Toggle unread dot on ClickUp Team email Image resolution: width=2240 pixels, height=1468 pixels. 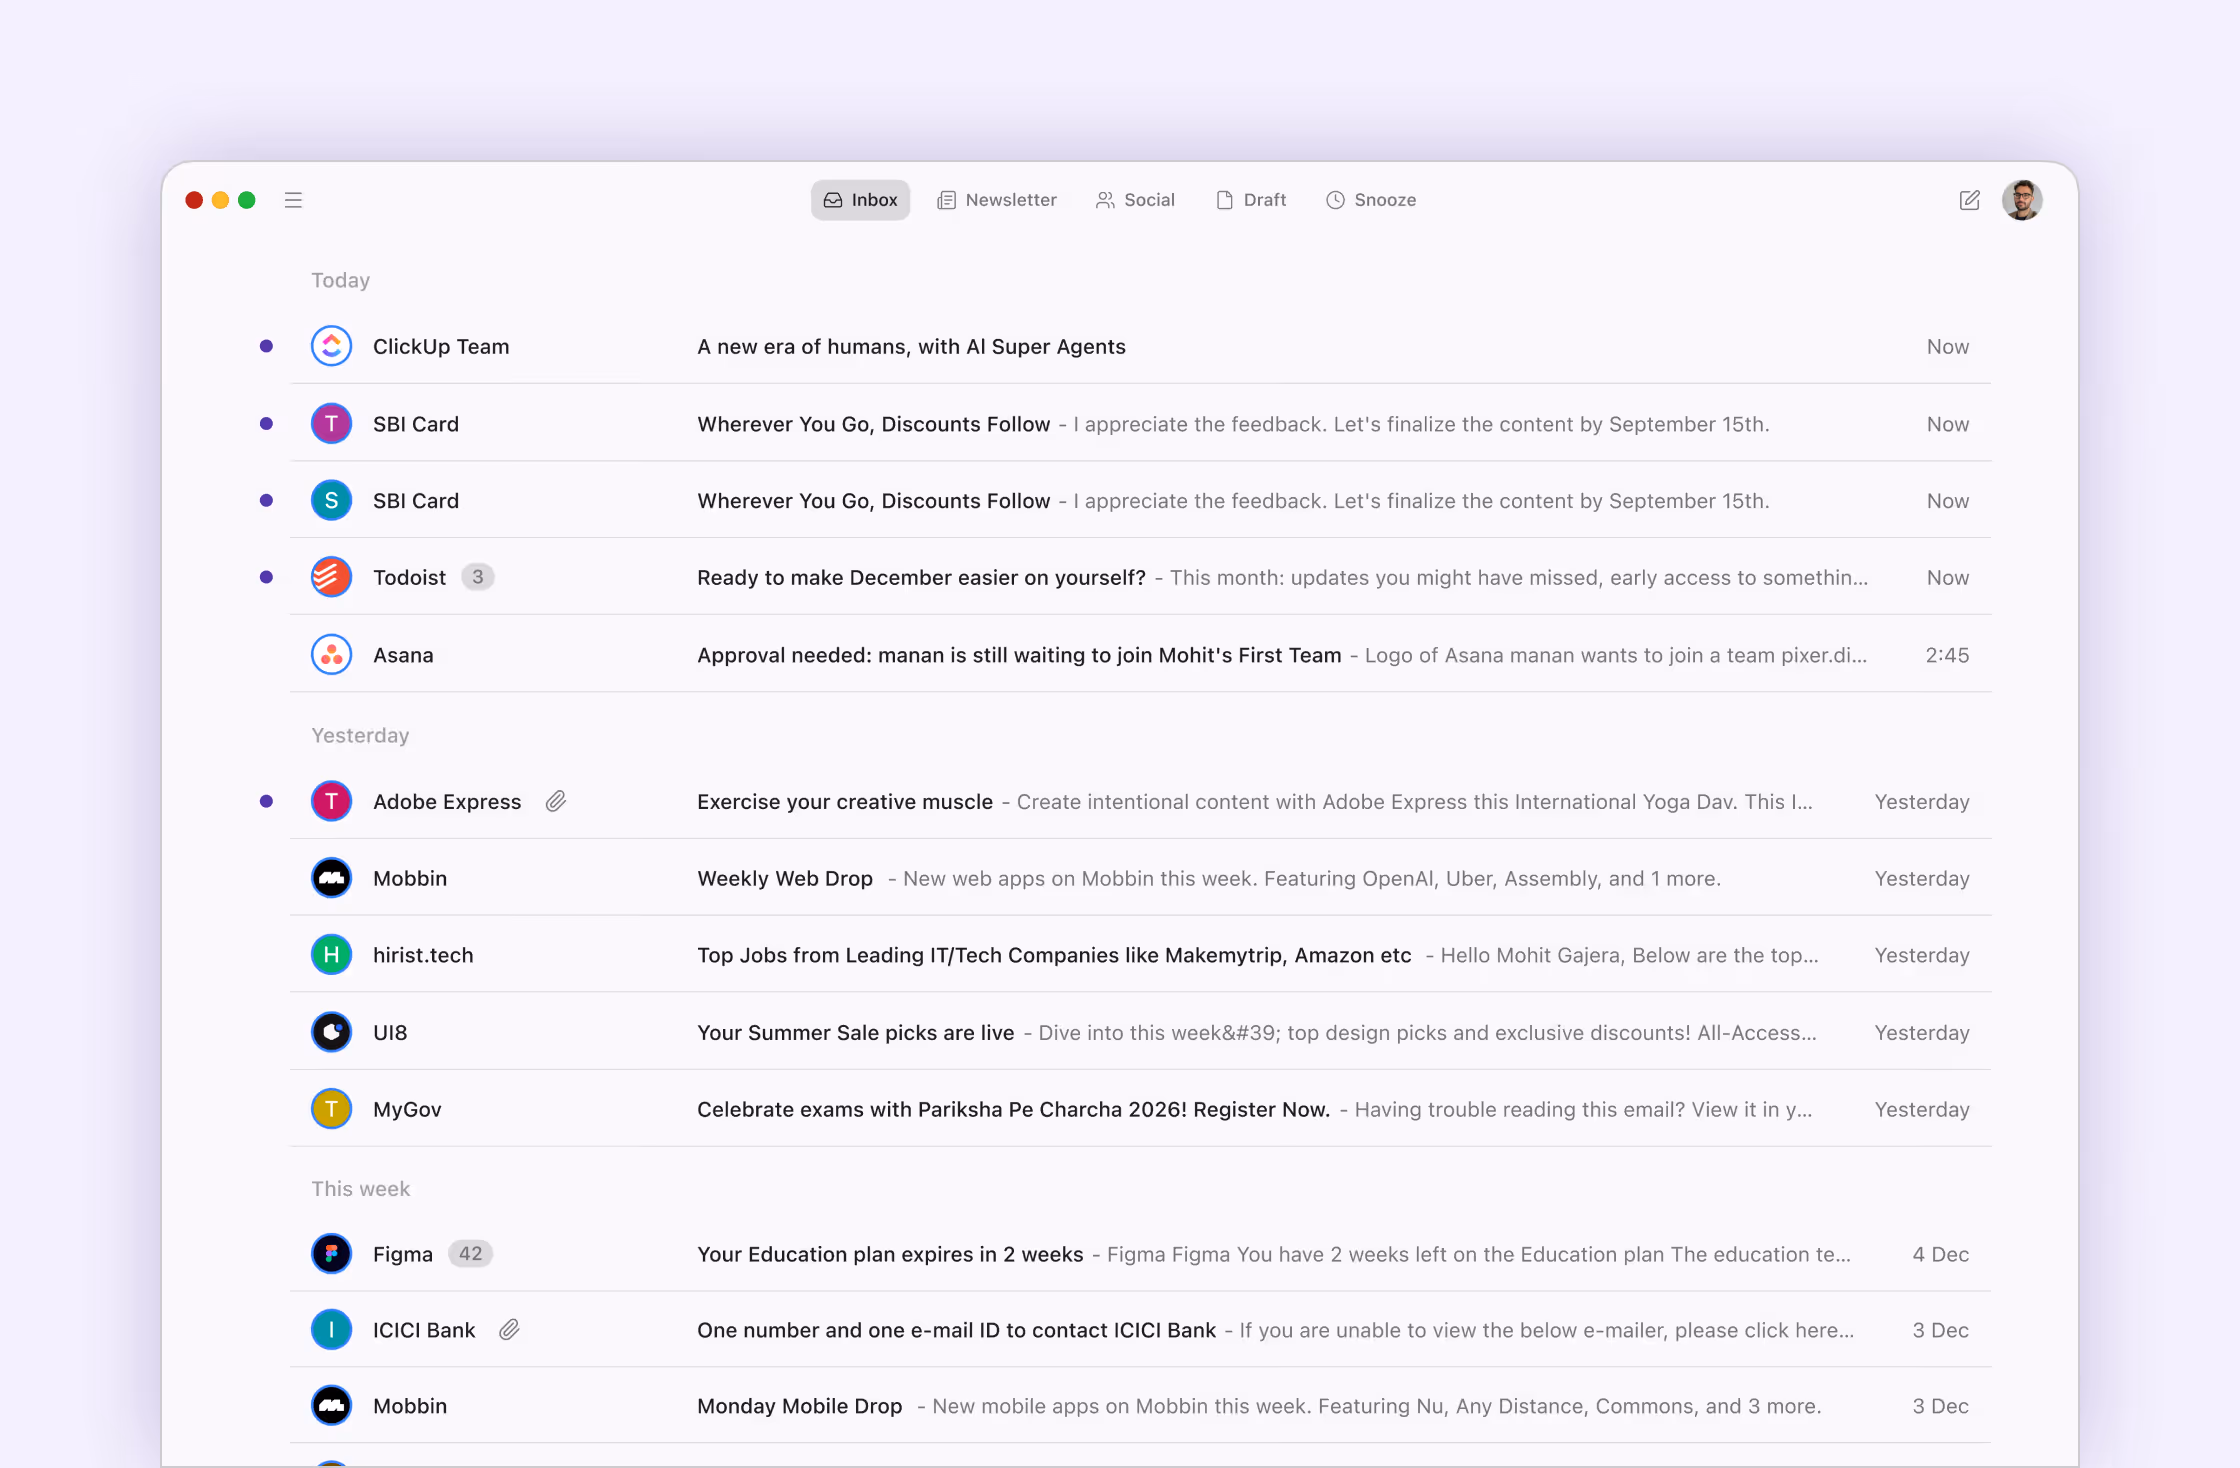266,346
